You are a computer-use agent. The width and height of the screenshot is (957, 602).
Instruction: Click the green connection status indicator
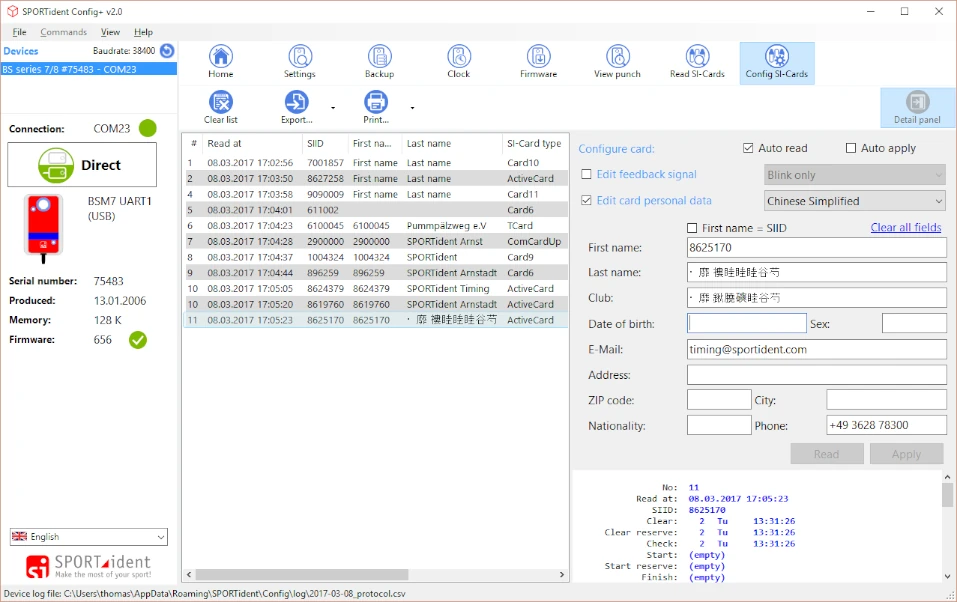pos(148,128)
